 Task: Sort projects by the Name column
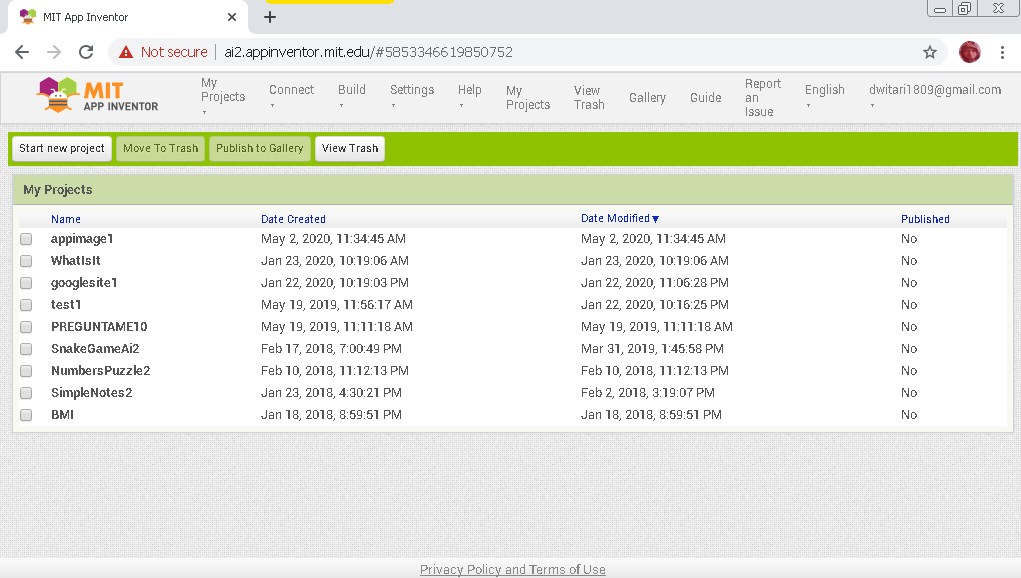pos(66,219)
